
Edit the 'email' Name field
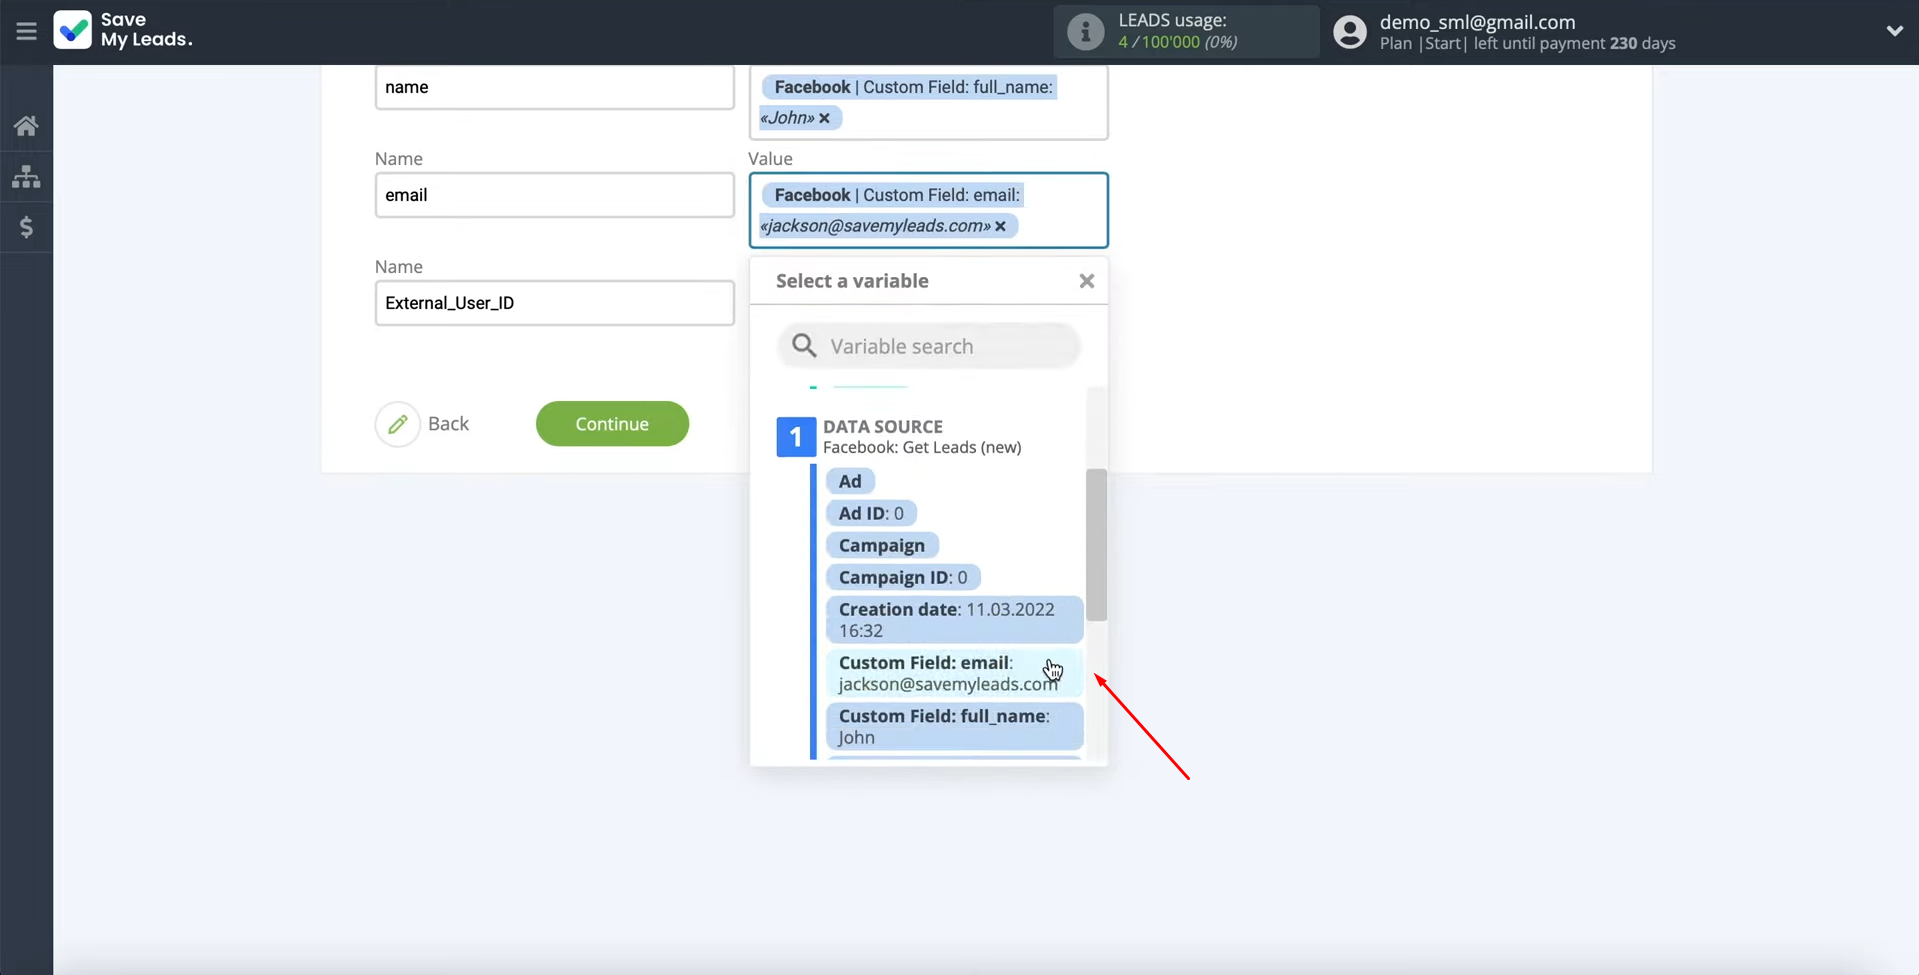(x=554, y=195)
